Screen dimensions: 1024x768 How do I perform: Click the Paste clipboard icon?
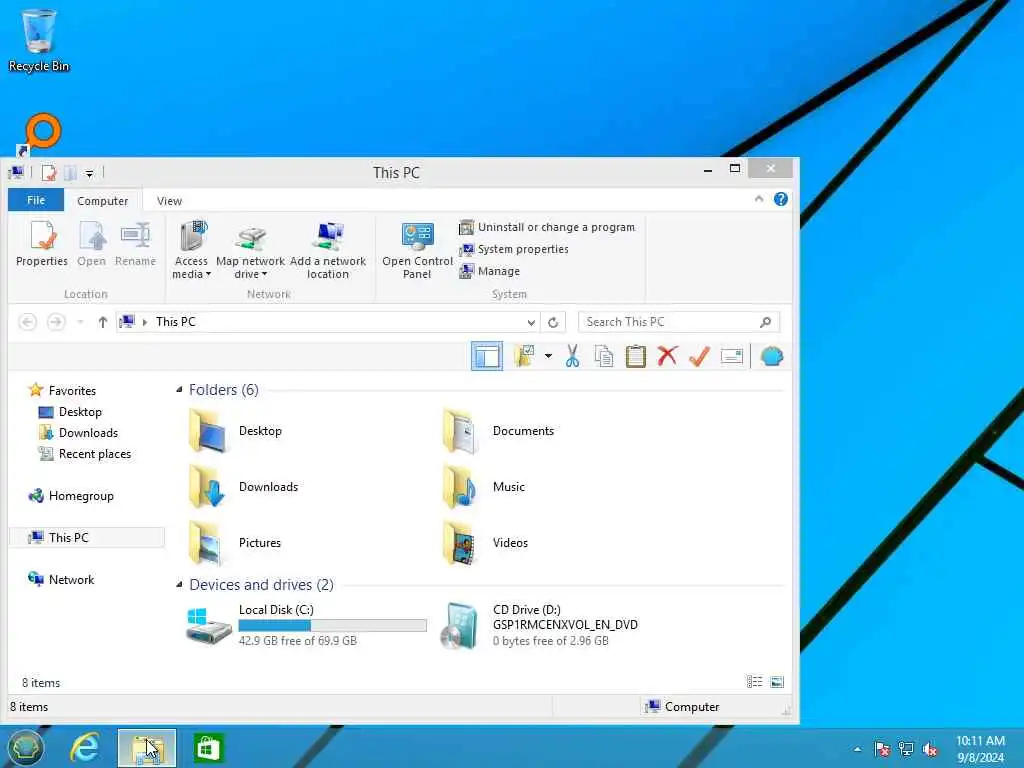pos(635,357)
